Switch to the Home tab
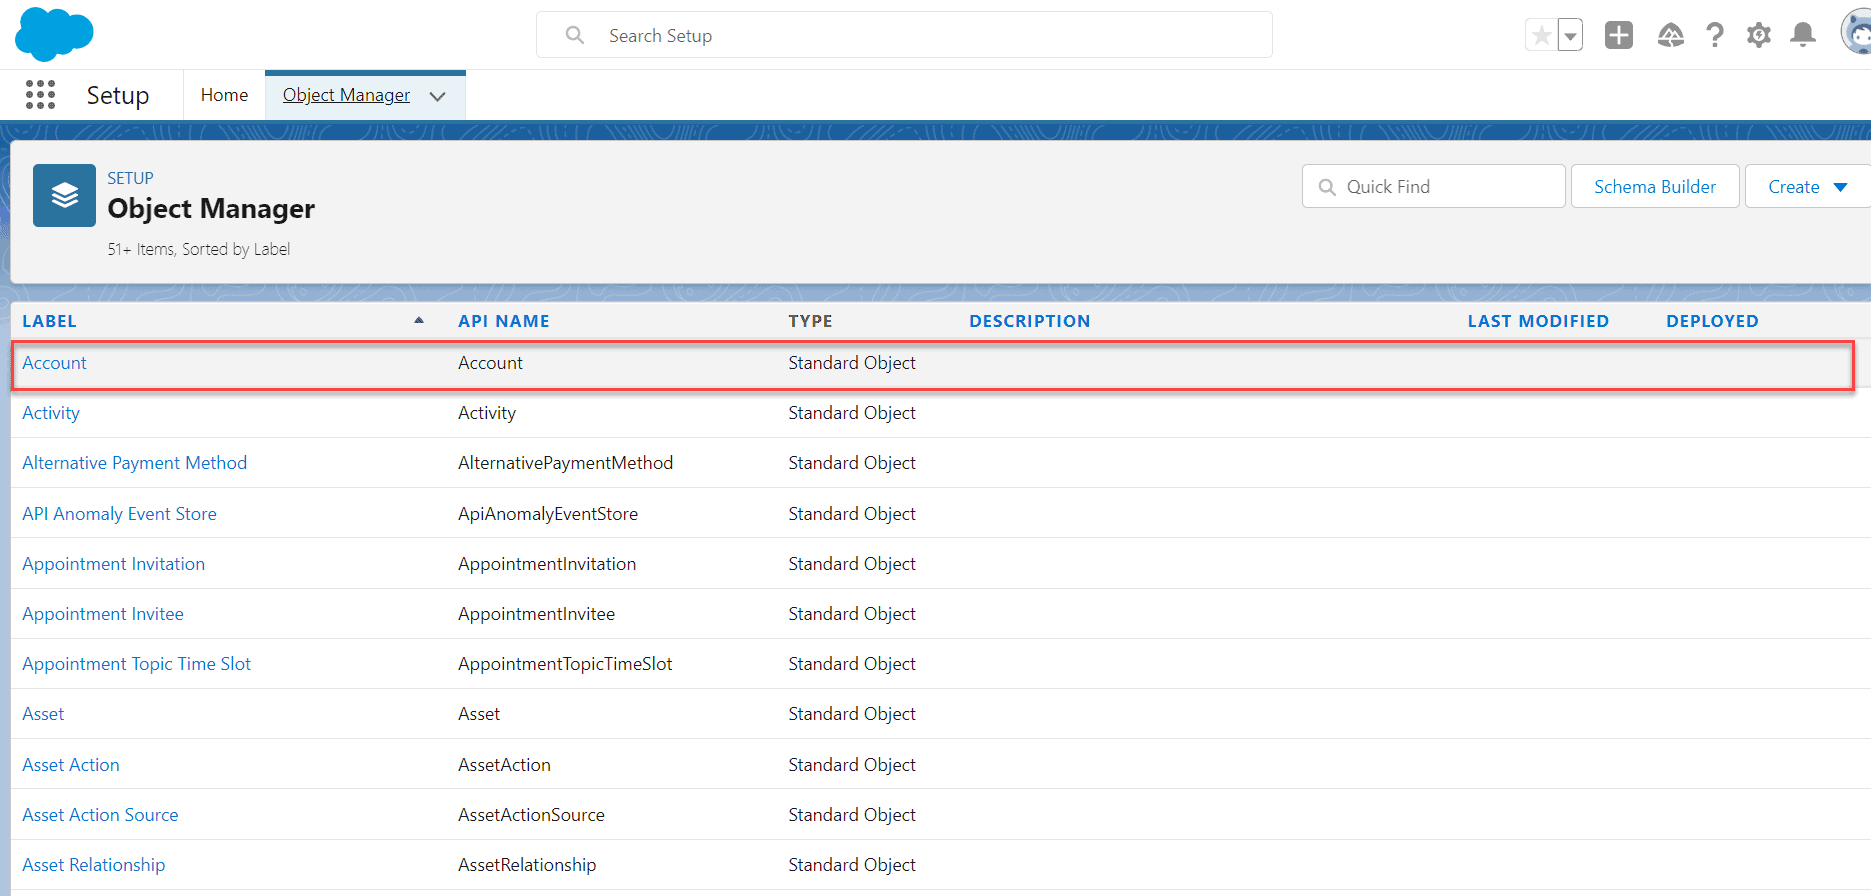 [x=224, y=95]
